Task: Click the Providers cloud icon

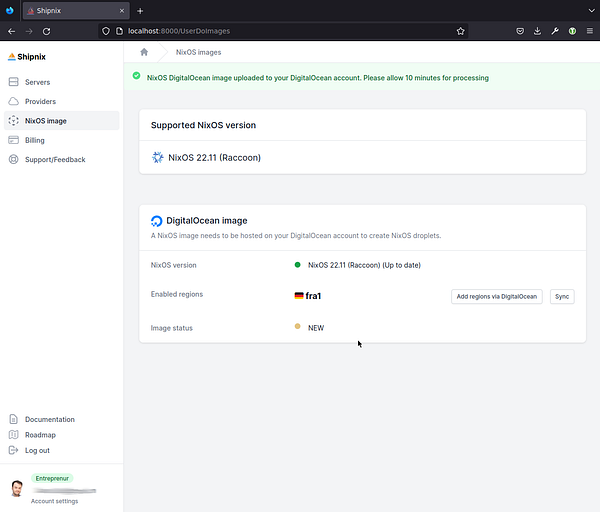Action: pyautogui.click(x=13, y=101)
